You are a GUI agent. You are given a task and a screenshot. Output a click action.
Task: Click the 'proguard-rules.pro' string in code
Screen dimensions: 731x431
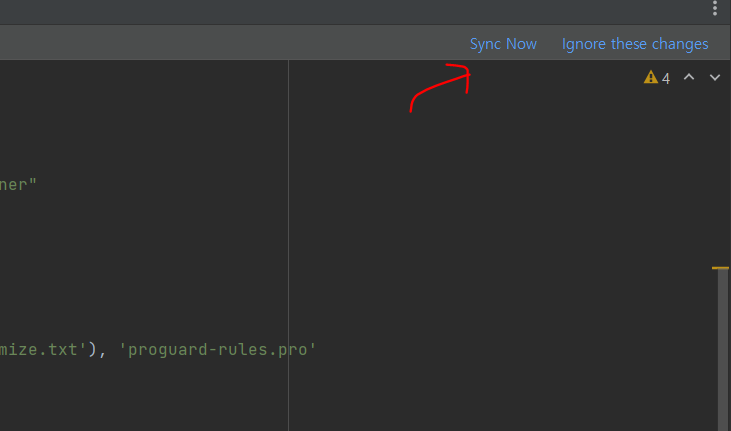tap(218, 350)
